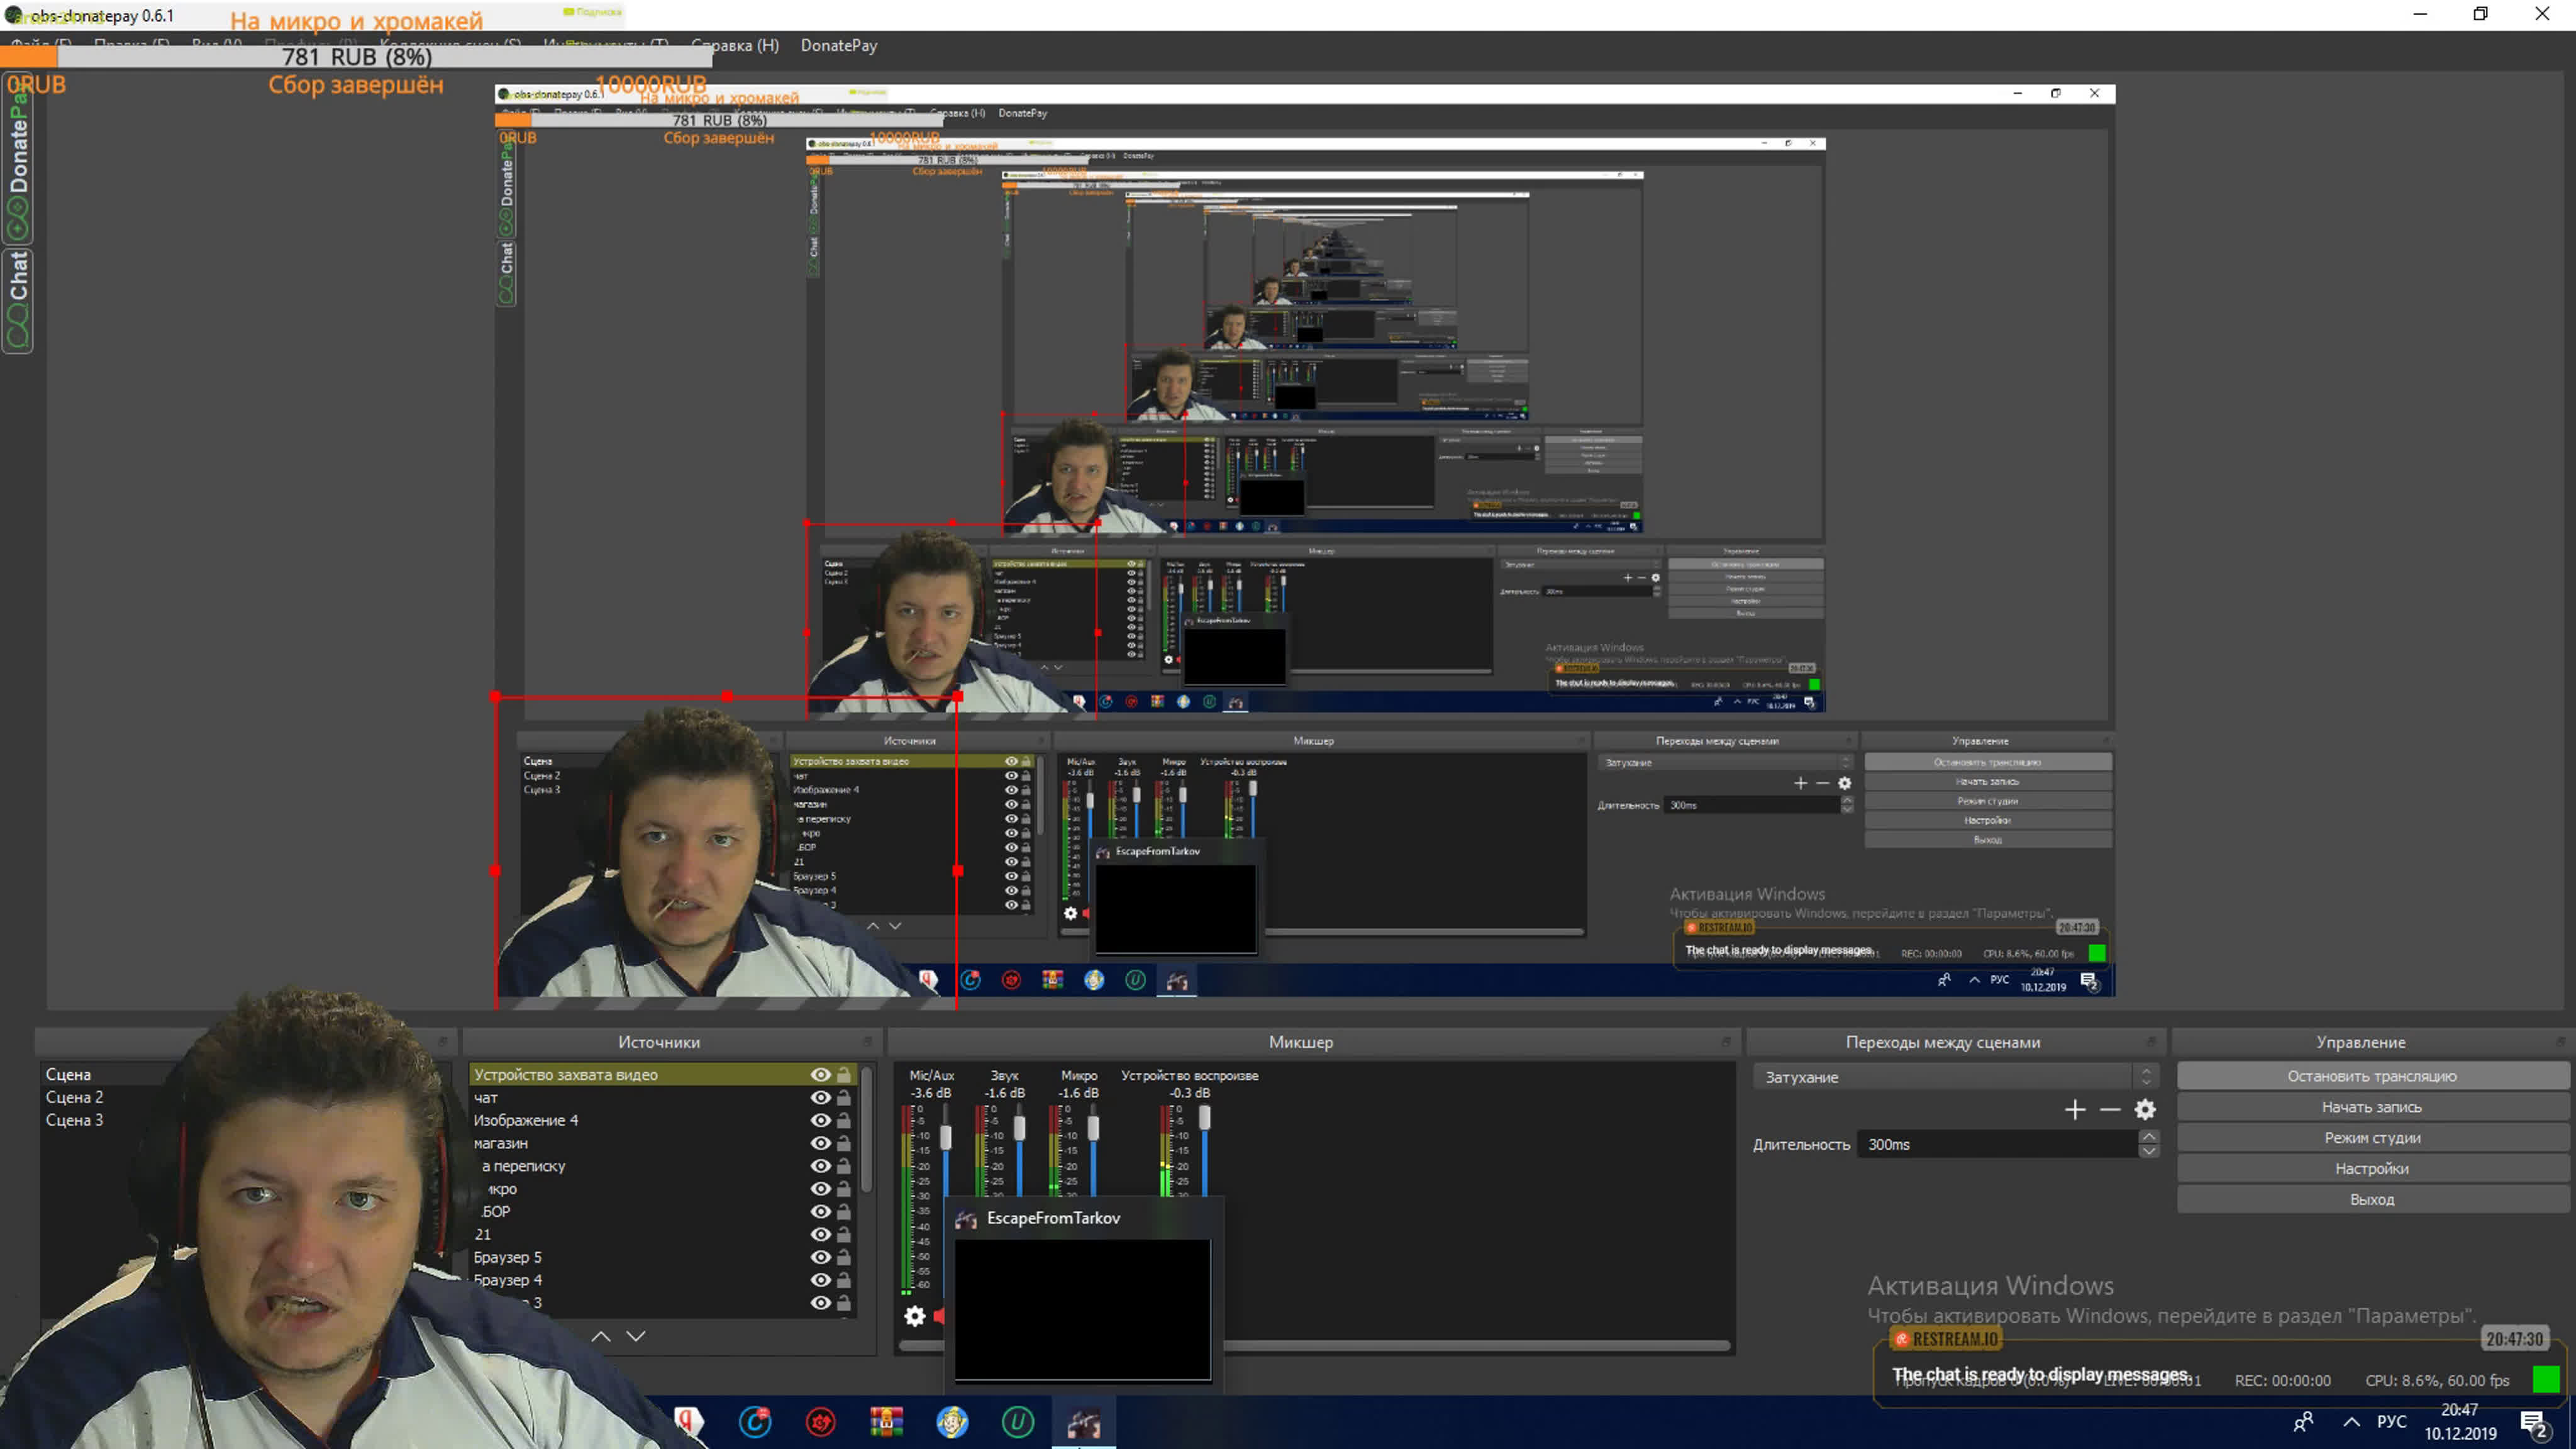2576x1449 pixels.
Task: Switch to EscapeFromTarkov taskbar icon
Action: [x=1083, y=1422]
